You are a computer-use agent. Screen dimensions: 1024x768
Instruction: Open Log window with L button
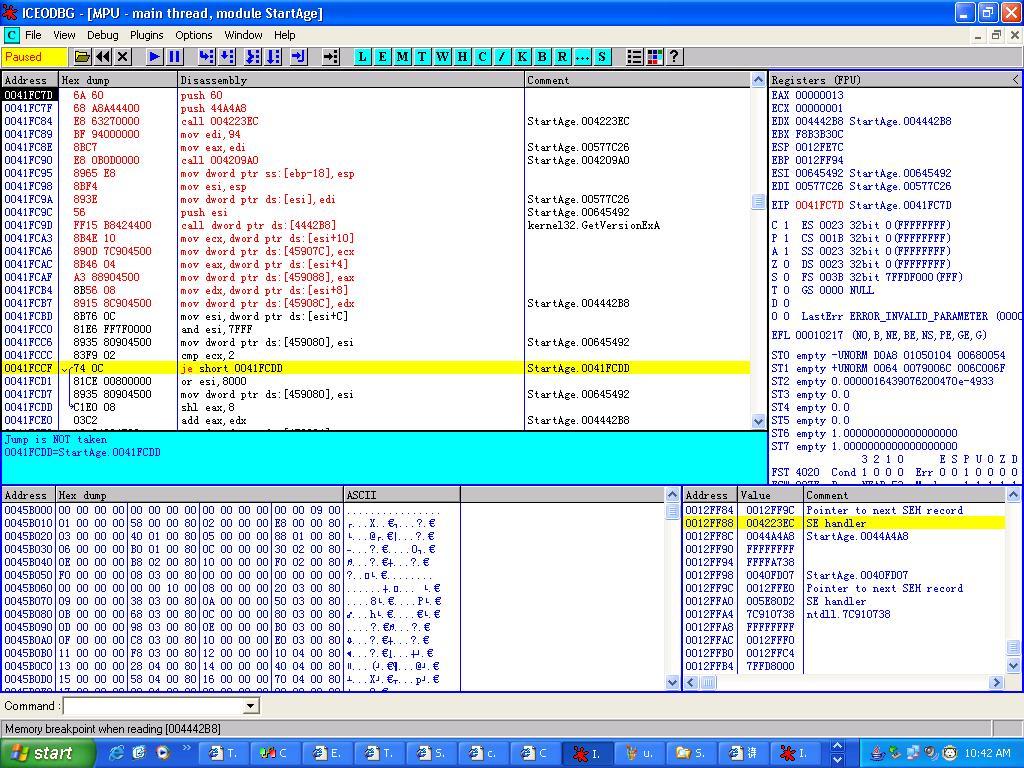pyautogui.click(x=362, y=57)
